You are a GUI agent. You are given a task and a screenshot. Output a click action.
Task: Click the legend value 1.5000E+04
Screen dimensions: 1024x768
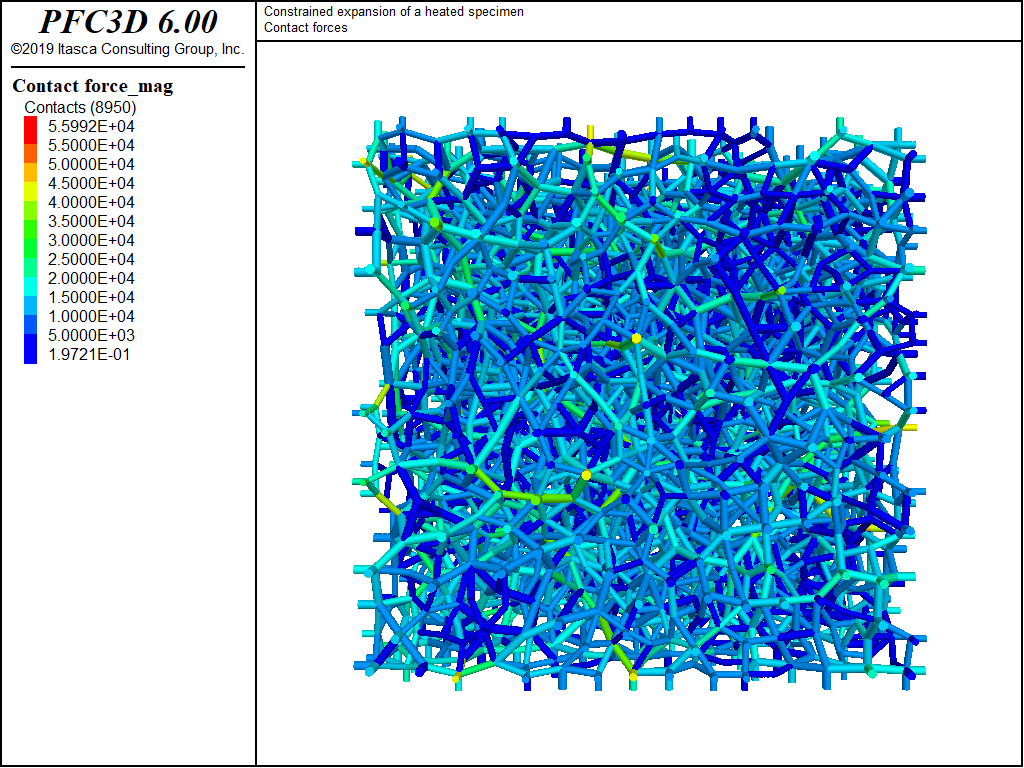point(91,297)
